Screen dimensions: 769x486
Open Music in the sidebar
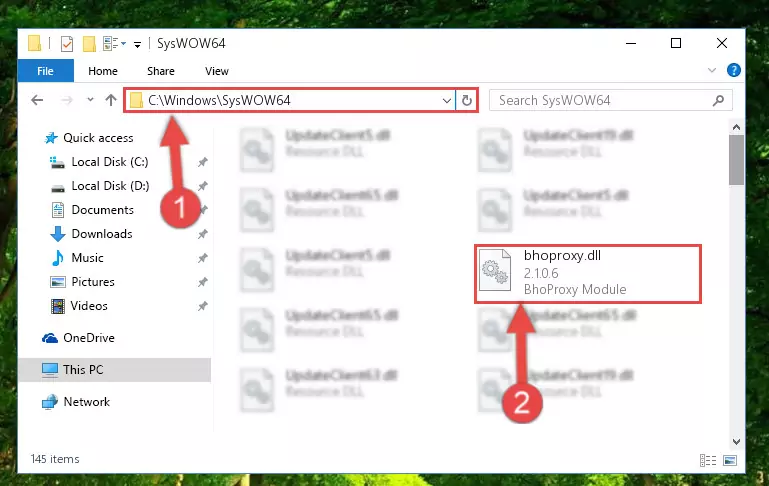[87, 258]
